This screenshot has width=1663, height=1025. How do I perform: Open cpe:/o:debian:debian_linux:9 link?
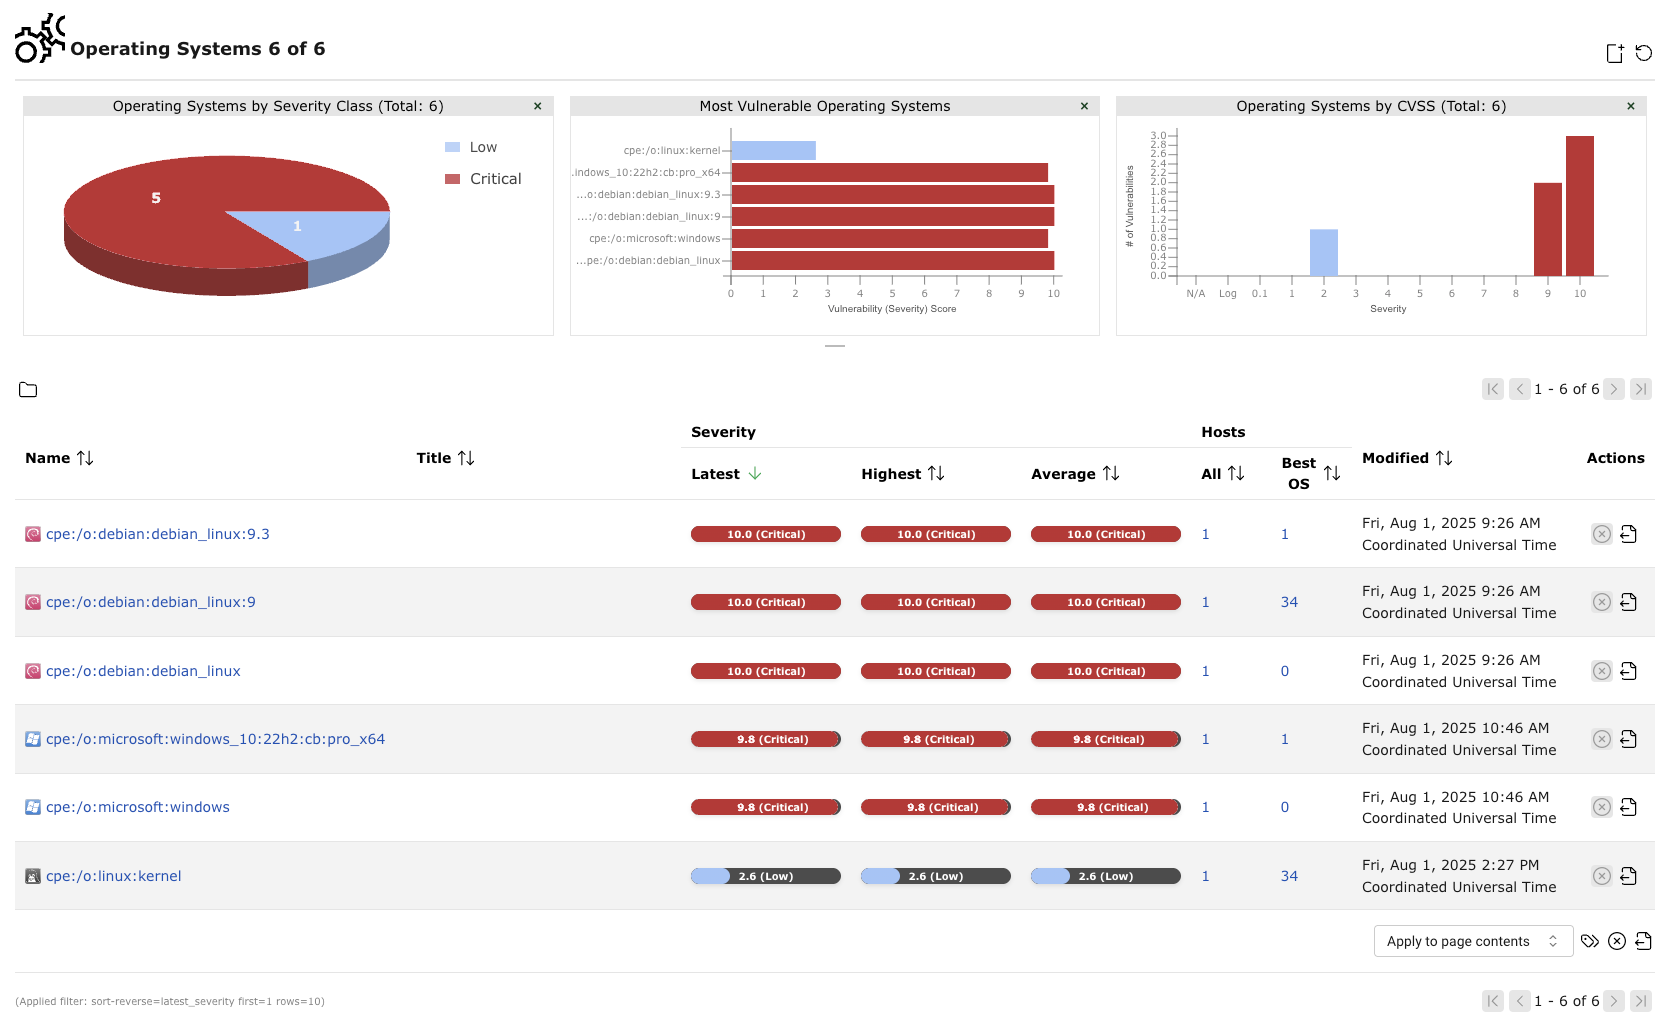(151, 602)
